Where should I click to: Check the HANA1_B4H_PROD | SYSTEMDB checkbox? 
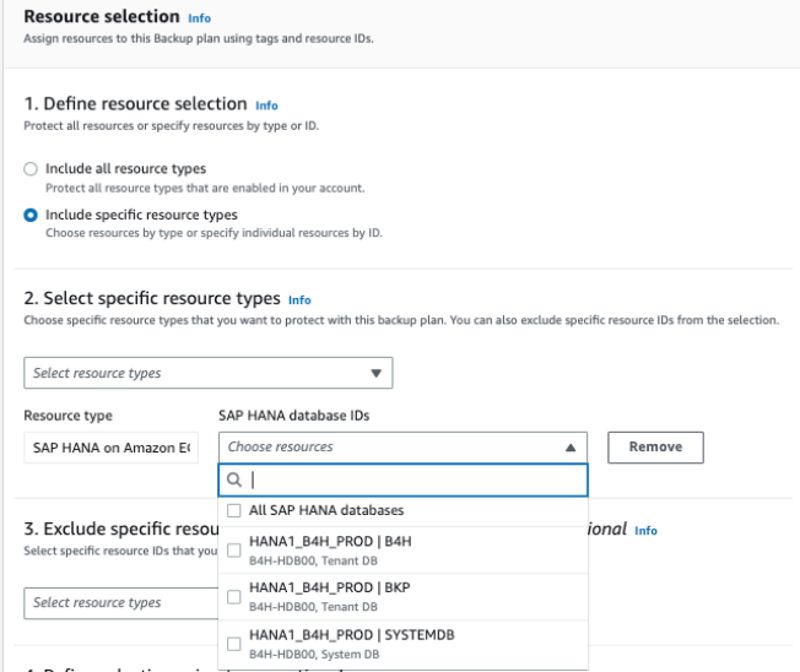pos(234,643)
